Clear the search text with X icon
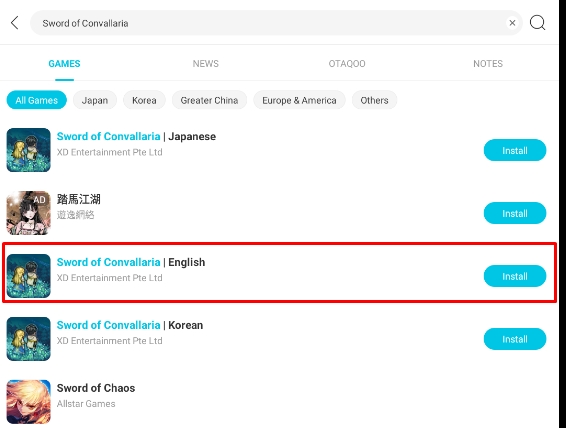This screenshot has height=428, width=566. [512, 23]
